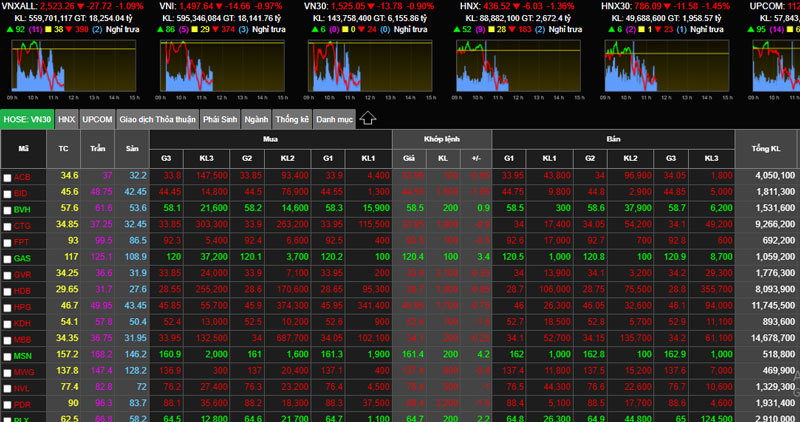
Task: Expand the Phái Sinh menu
Action: tap(219, 119)
